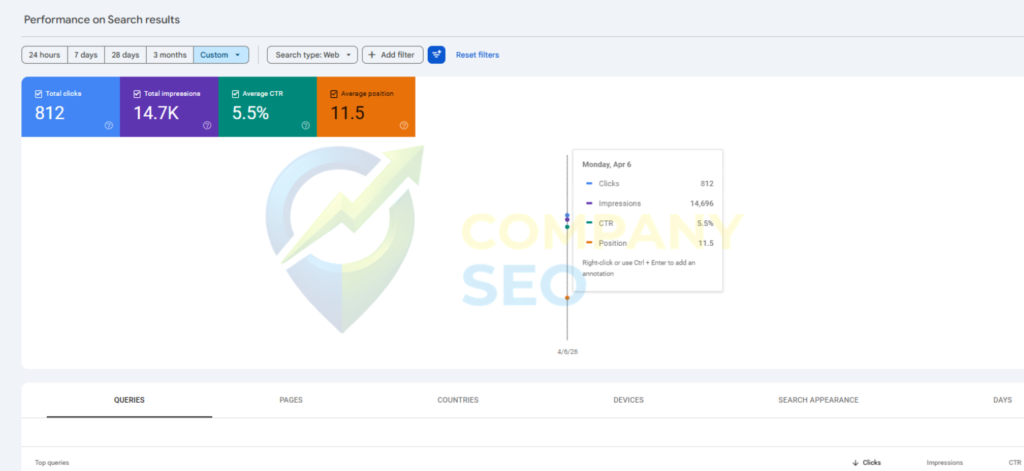Switch to the Pages tab

[291, 400]
